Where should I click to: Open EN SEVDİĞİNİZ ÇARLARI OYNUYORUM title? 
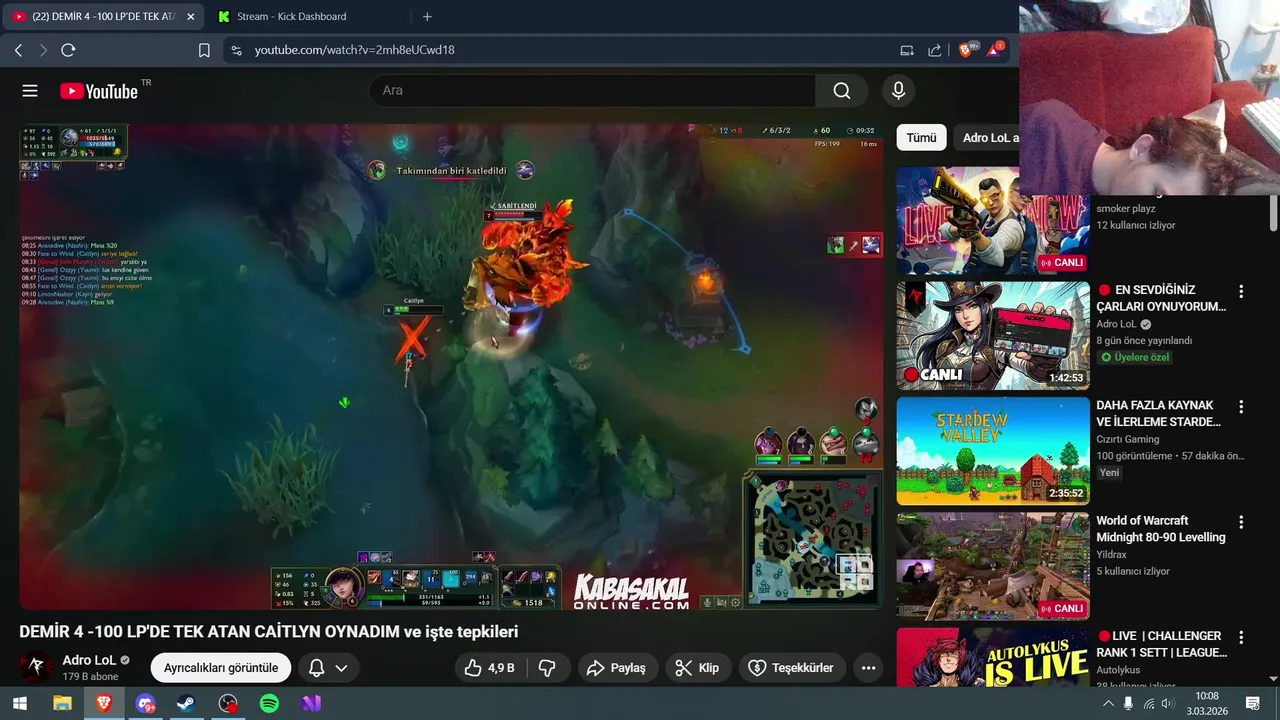coord(1162,298)
